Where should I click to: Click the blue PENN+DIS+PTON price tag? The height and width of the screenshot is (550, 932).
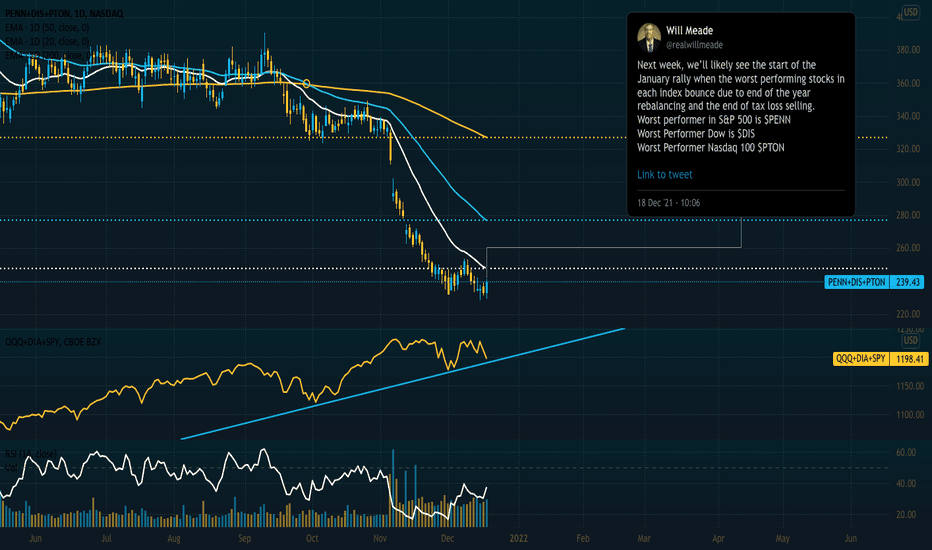click(857, 282)
